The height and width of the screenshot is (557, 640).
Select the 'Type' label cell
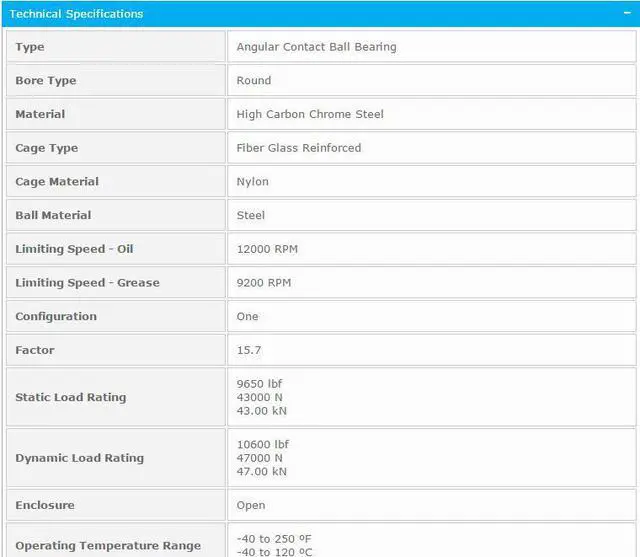coord(116,47)
